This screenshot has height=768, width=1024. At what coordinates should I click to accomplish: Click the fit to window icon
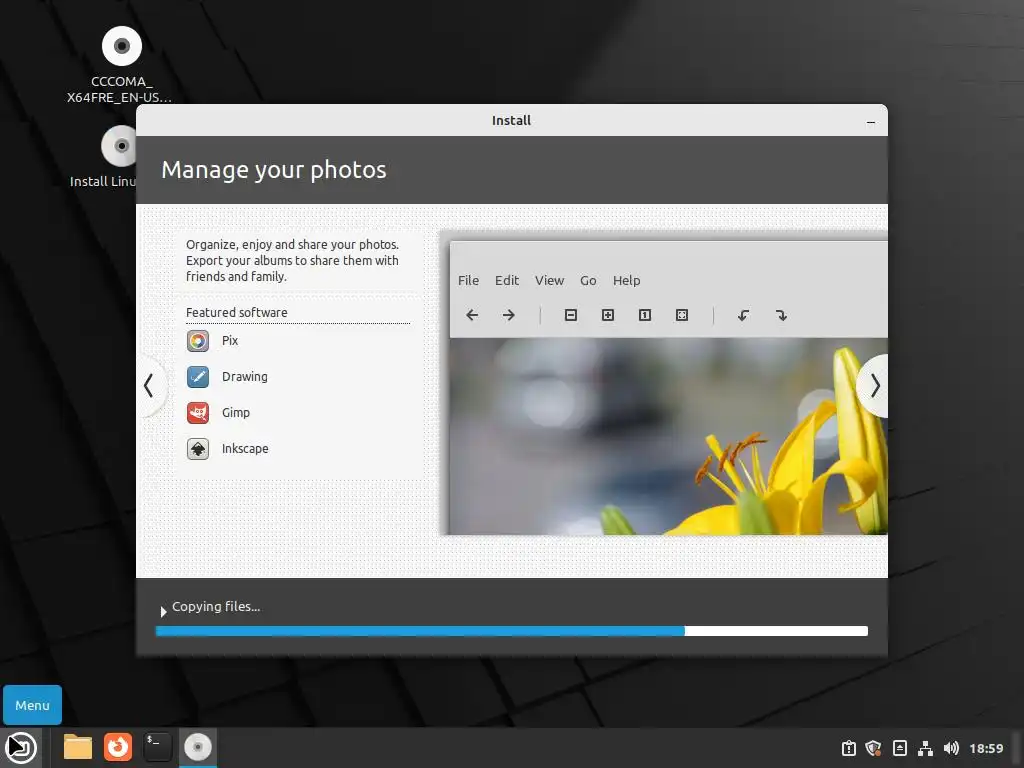[x=682, y=315]
